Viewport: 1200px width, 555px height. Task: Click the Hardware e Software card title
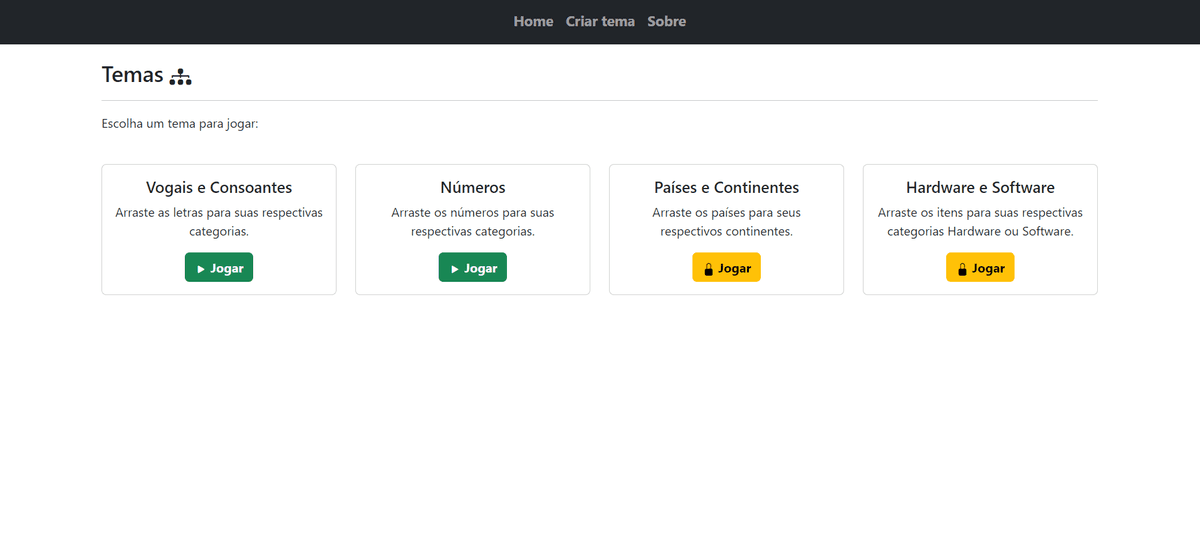pos(980,187)
